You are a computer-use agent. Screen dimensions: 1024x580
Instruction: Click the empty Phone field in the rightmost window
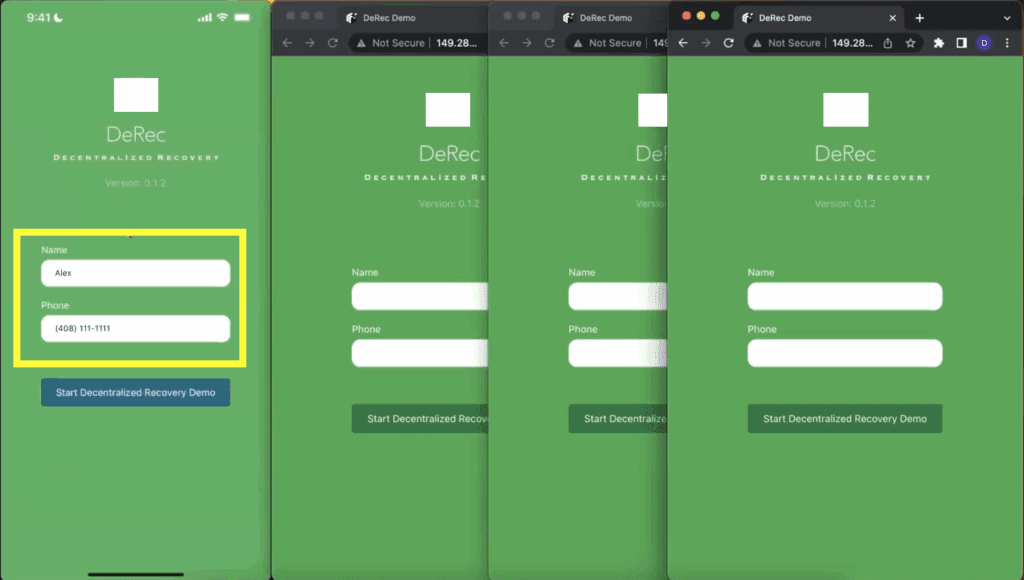(844, 353)
